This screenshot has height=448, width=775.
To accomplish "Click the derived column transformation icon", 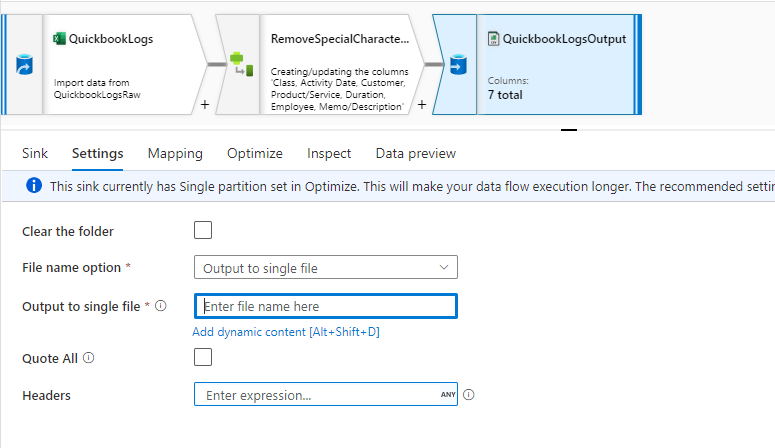I will [x=242, y=65].
